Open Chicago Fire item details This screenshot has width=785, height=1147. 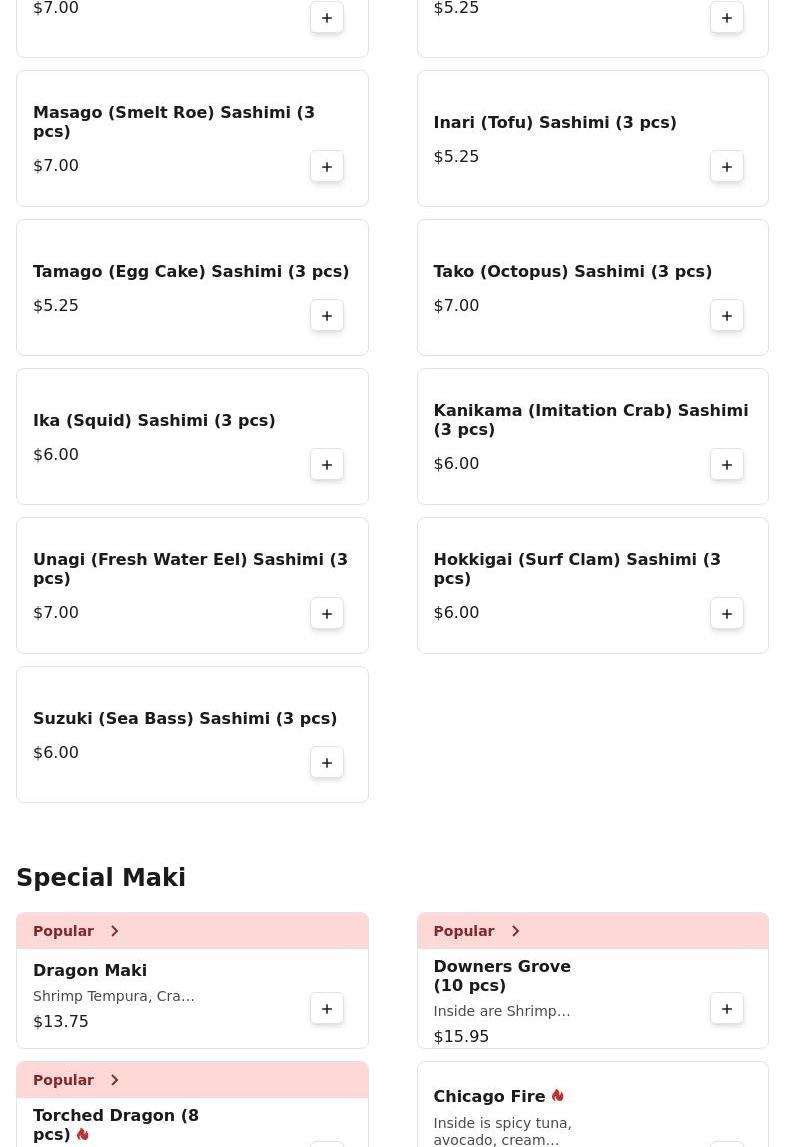point(489,1097)
